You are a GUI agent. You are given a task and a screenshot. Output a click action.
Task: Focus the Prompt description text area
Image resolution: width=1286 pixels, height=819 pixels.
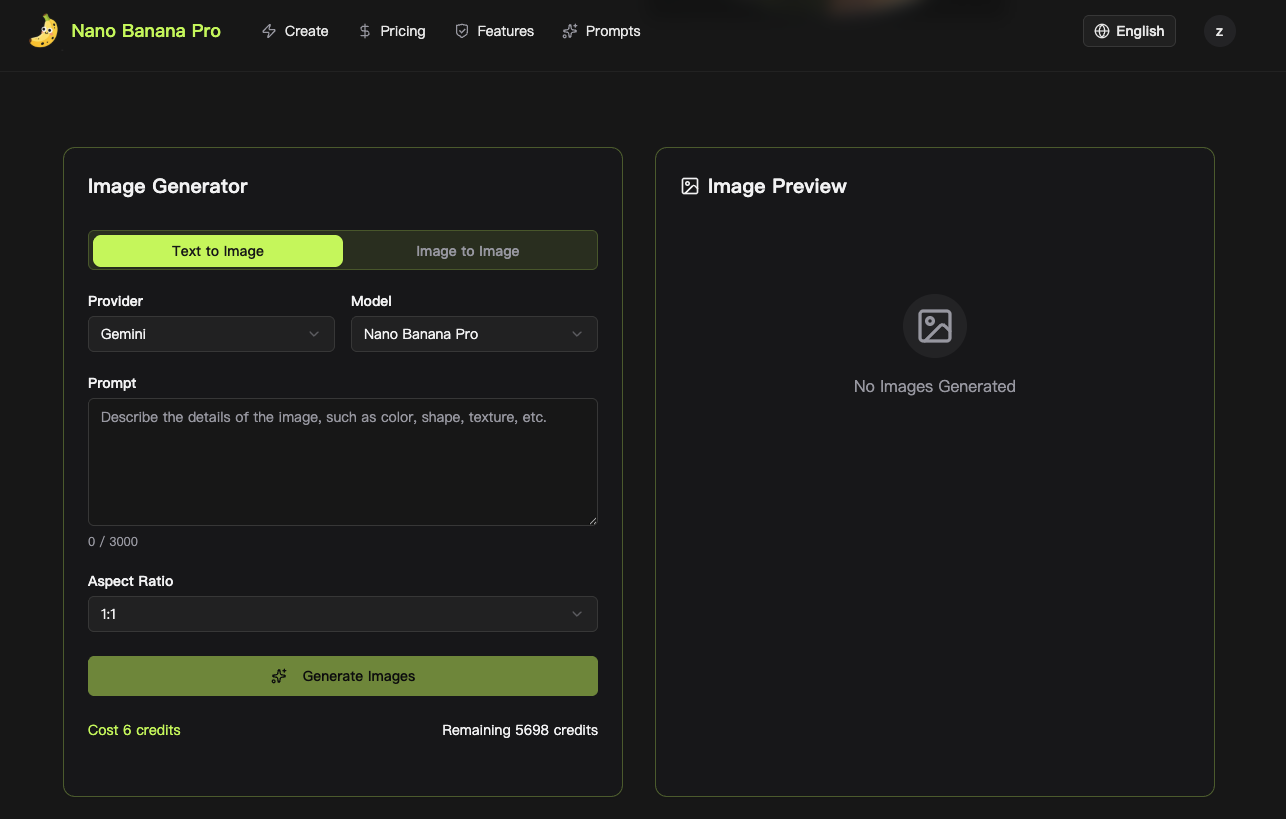342,461
